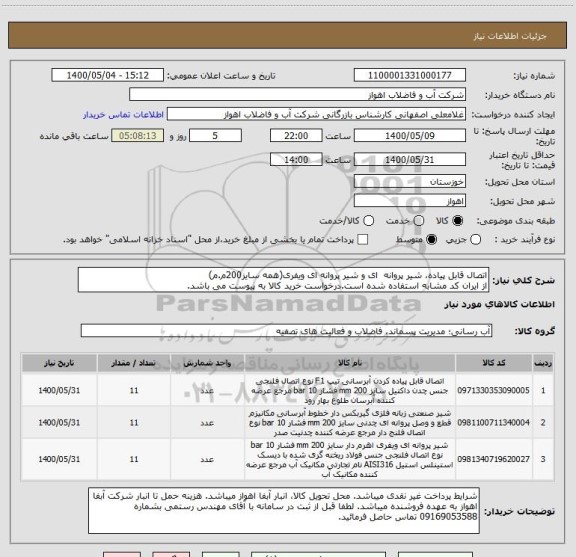Click row 3 item name شیر پروانه ای ویفری
This screenshot has height=557, width=576.
click(x=350, y=459)
